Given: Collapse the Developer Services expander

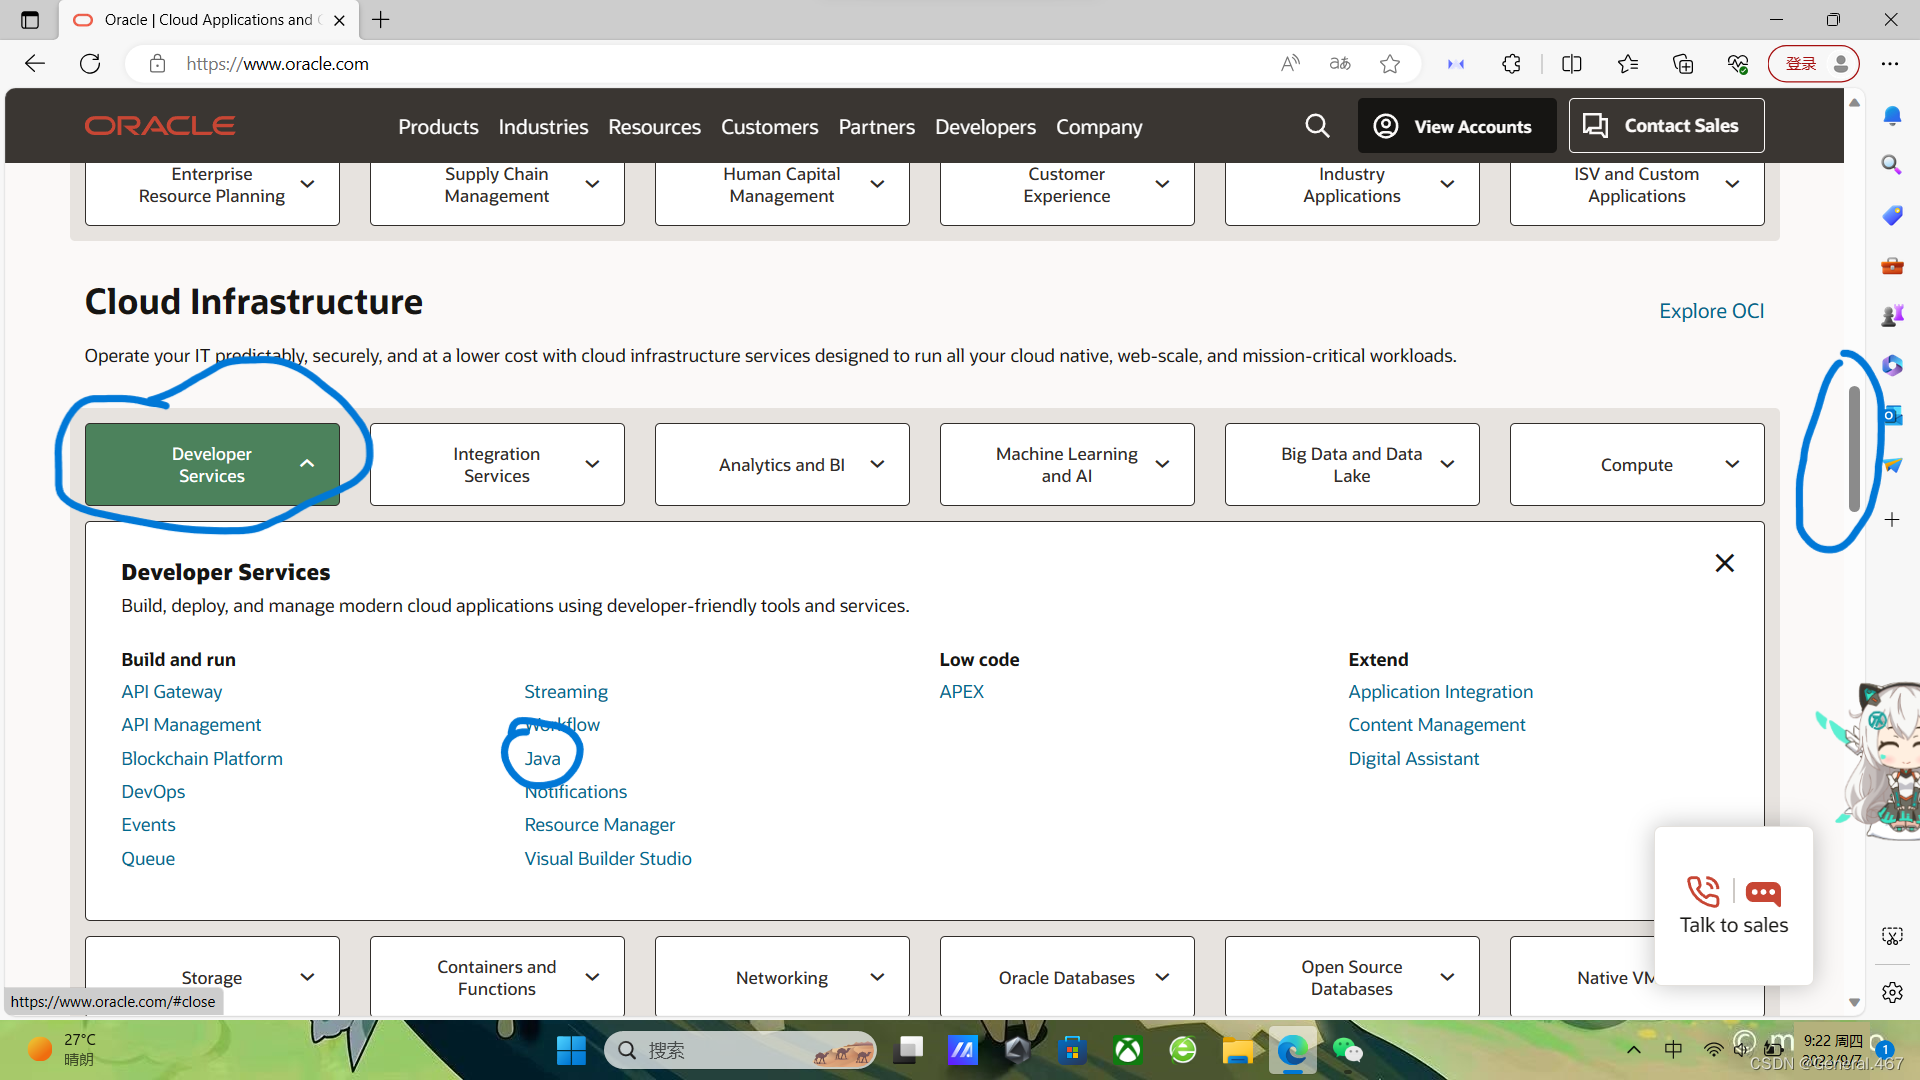Looking at the screenshot, I should 212,465.
